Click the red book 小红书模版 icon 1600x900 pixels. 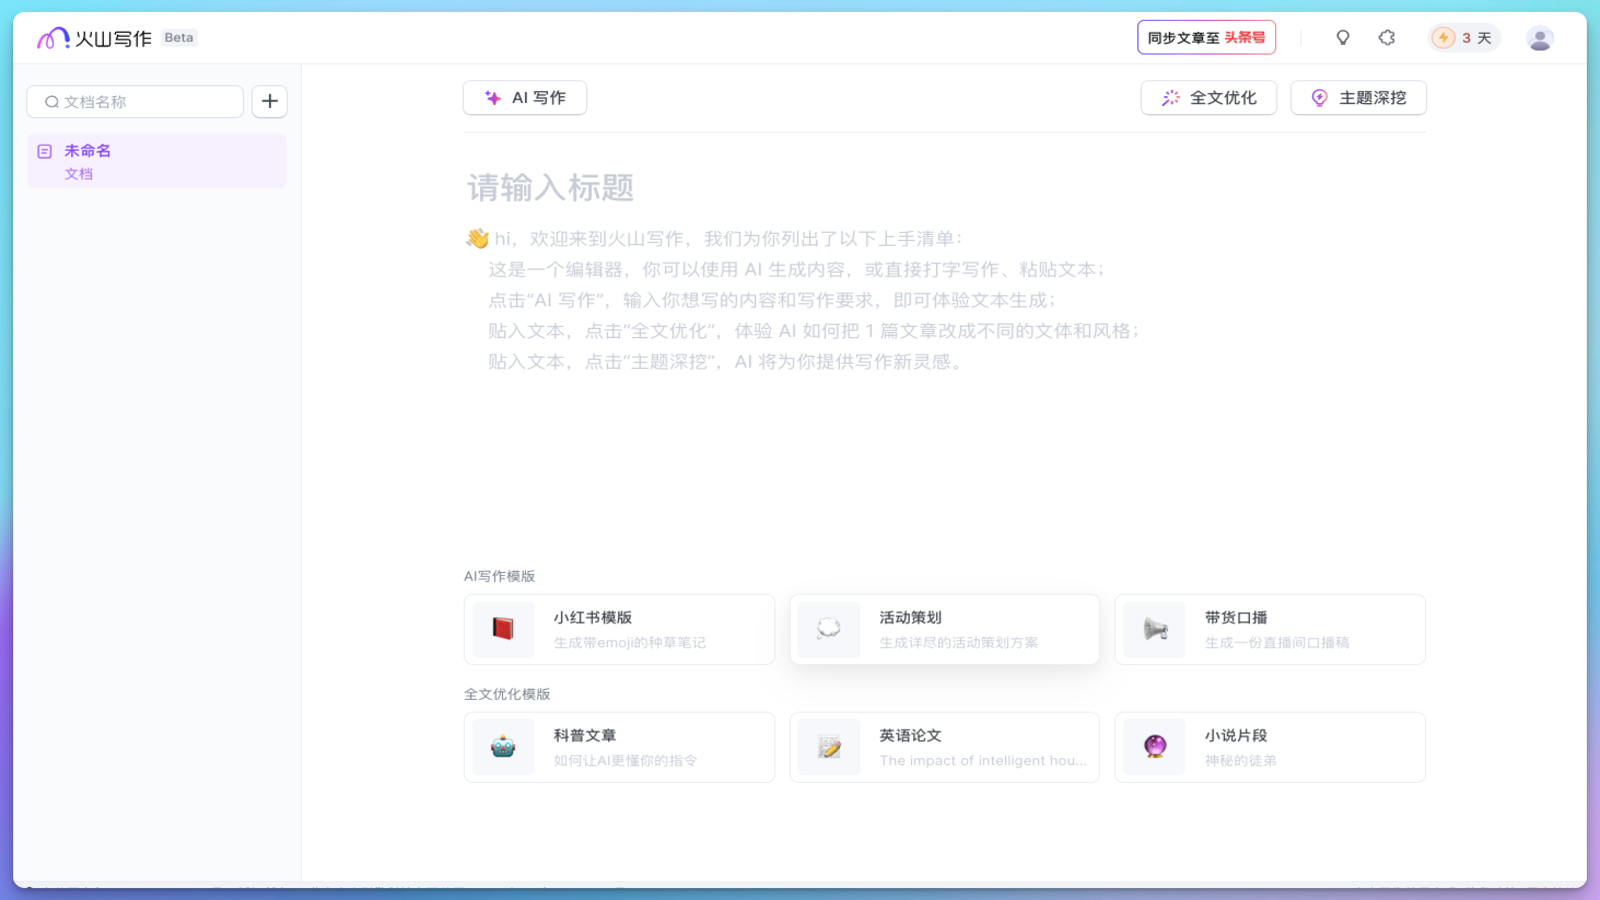[x=503, y=629]
